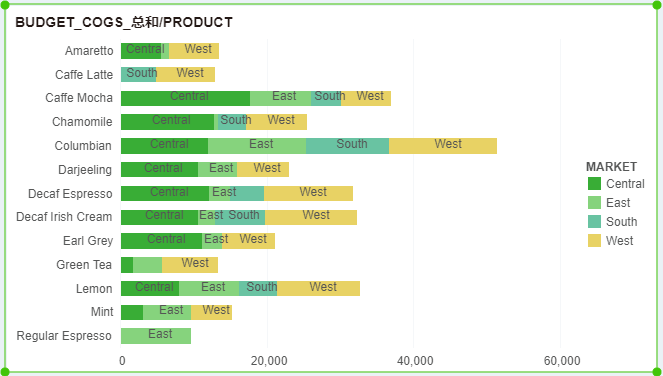The height and width of the screenshot is (376, 663).
Task: Click the Mint product axis label
Action: click(102, 312)
